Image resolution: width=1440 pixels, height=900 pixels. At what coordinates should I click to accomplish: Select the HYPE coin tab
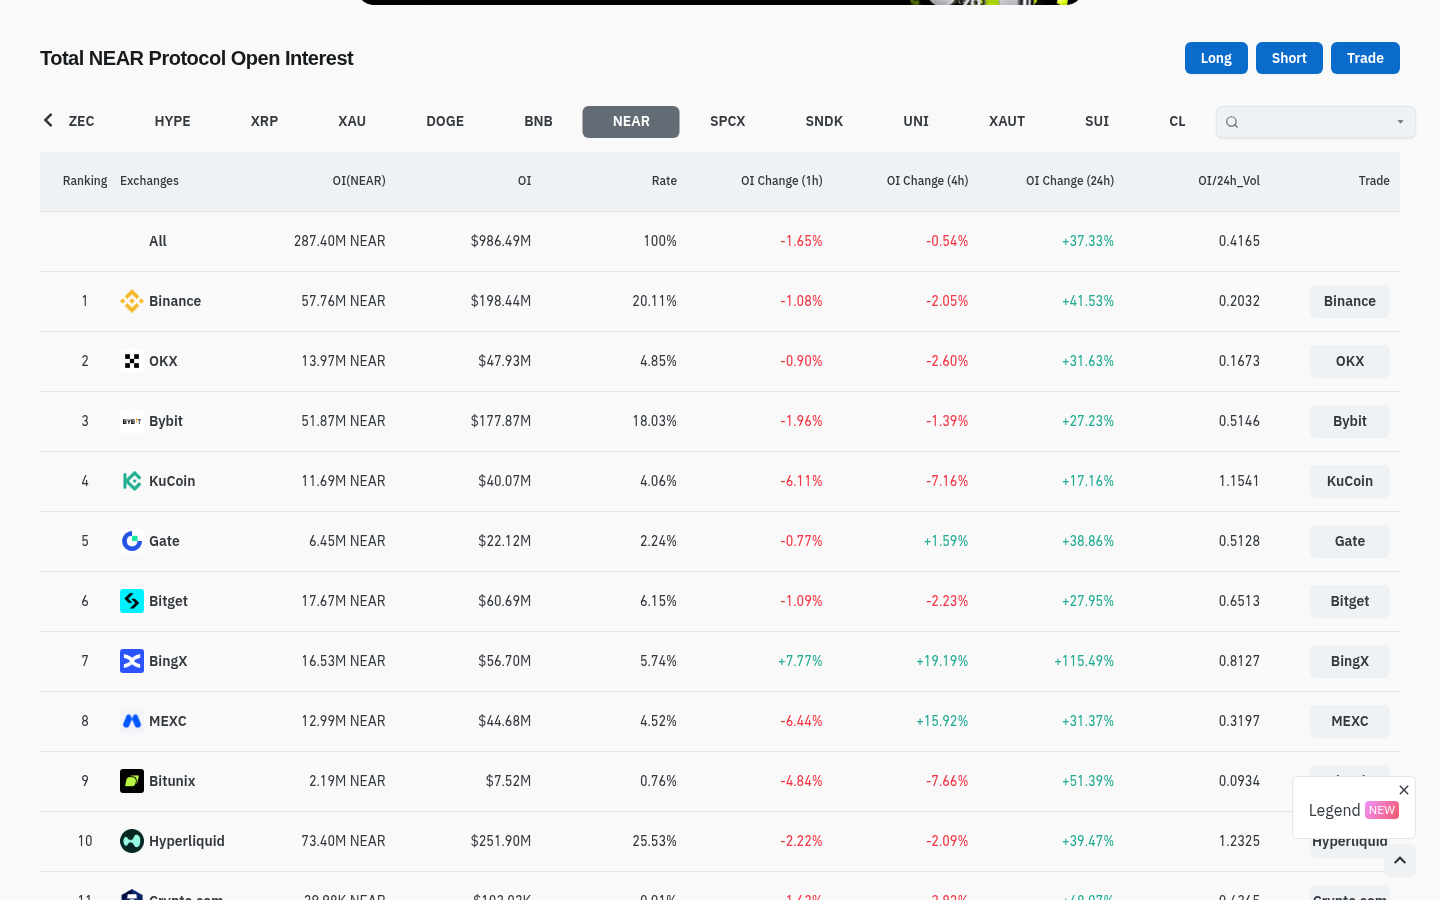[172, 121]
